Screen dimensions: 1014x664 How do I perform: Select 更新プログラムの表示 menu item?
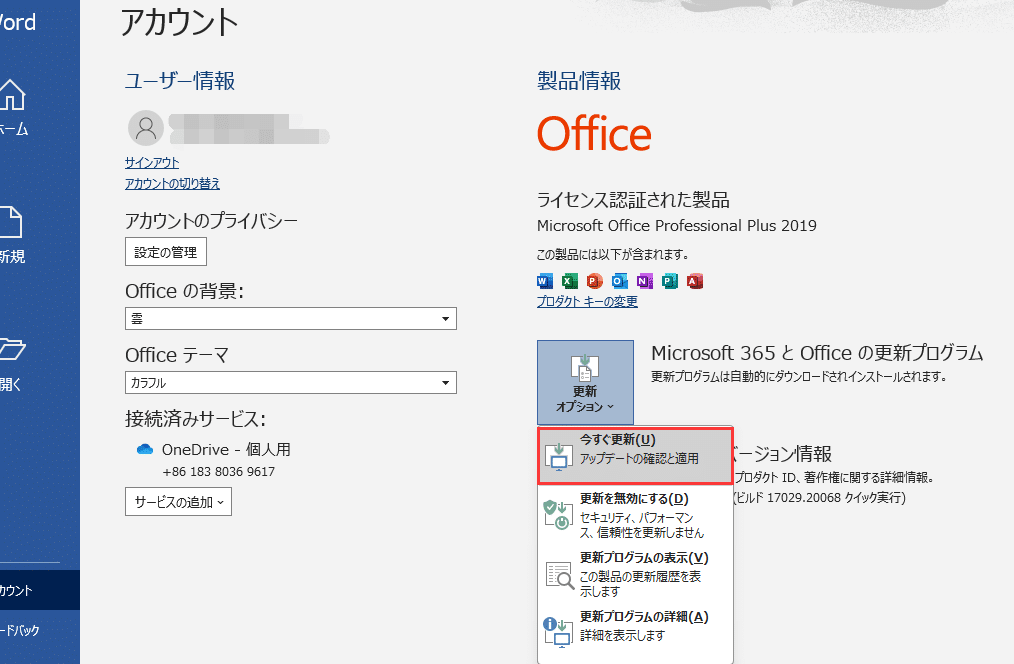coord(635,573)
